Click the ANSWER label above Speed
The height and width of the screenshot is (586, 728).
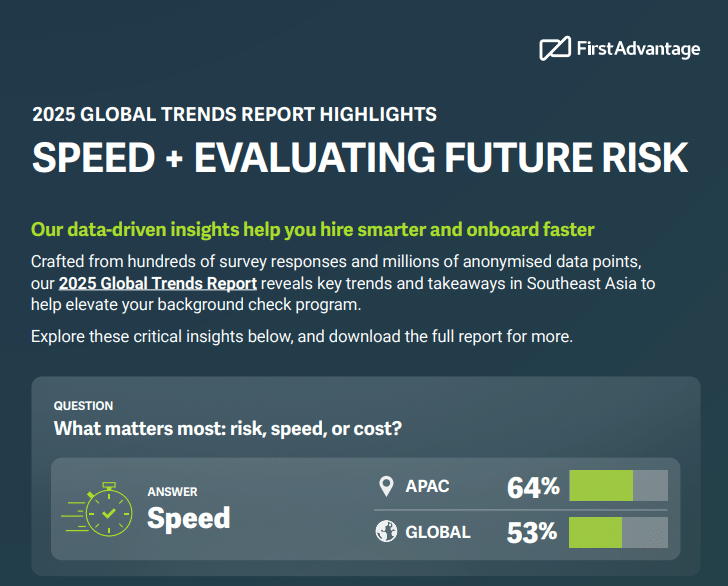pyautogui.click(x=173, y=492)
